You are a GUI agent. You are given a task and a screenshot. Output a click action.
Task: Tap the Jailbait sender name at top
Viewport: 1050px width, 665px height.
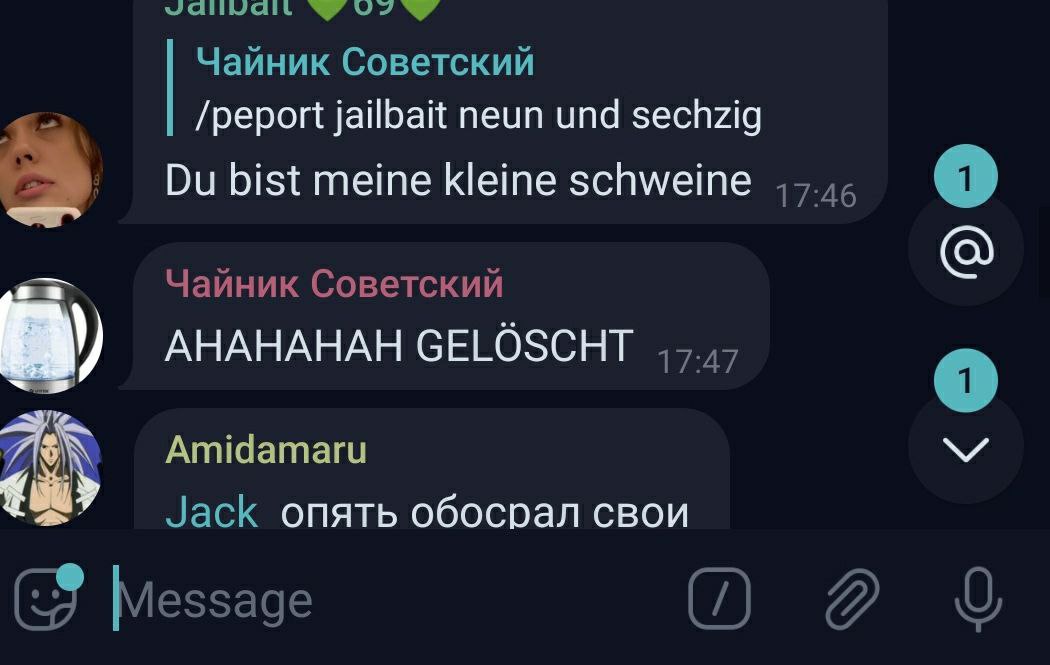[x=228, y=8]
